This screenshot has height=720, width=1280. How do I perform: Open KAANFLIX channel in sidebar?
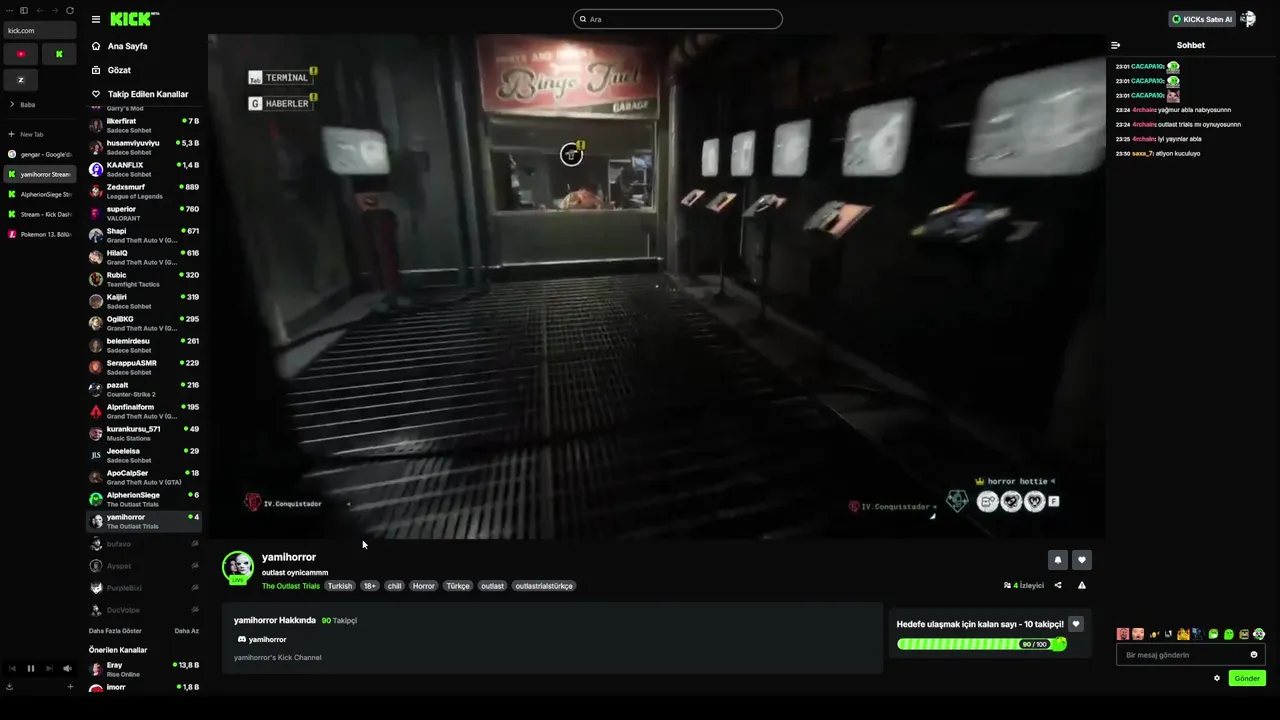(144, 169)
